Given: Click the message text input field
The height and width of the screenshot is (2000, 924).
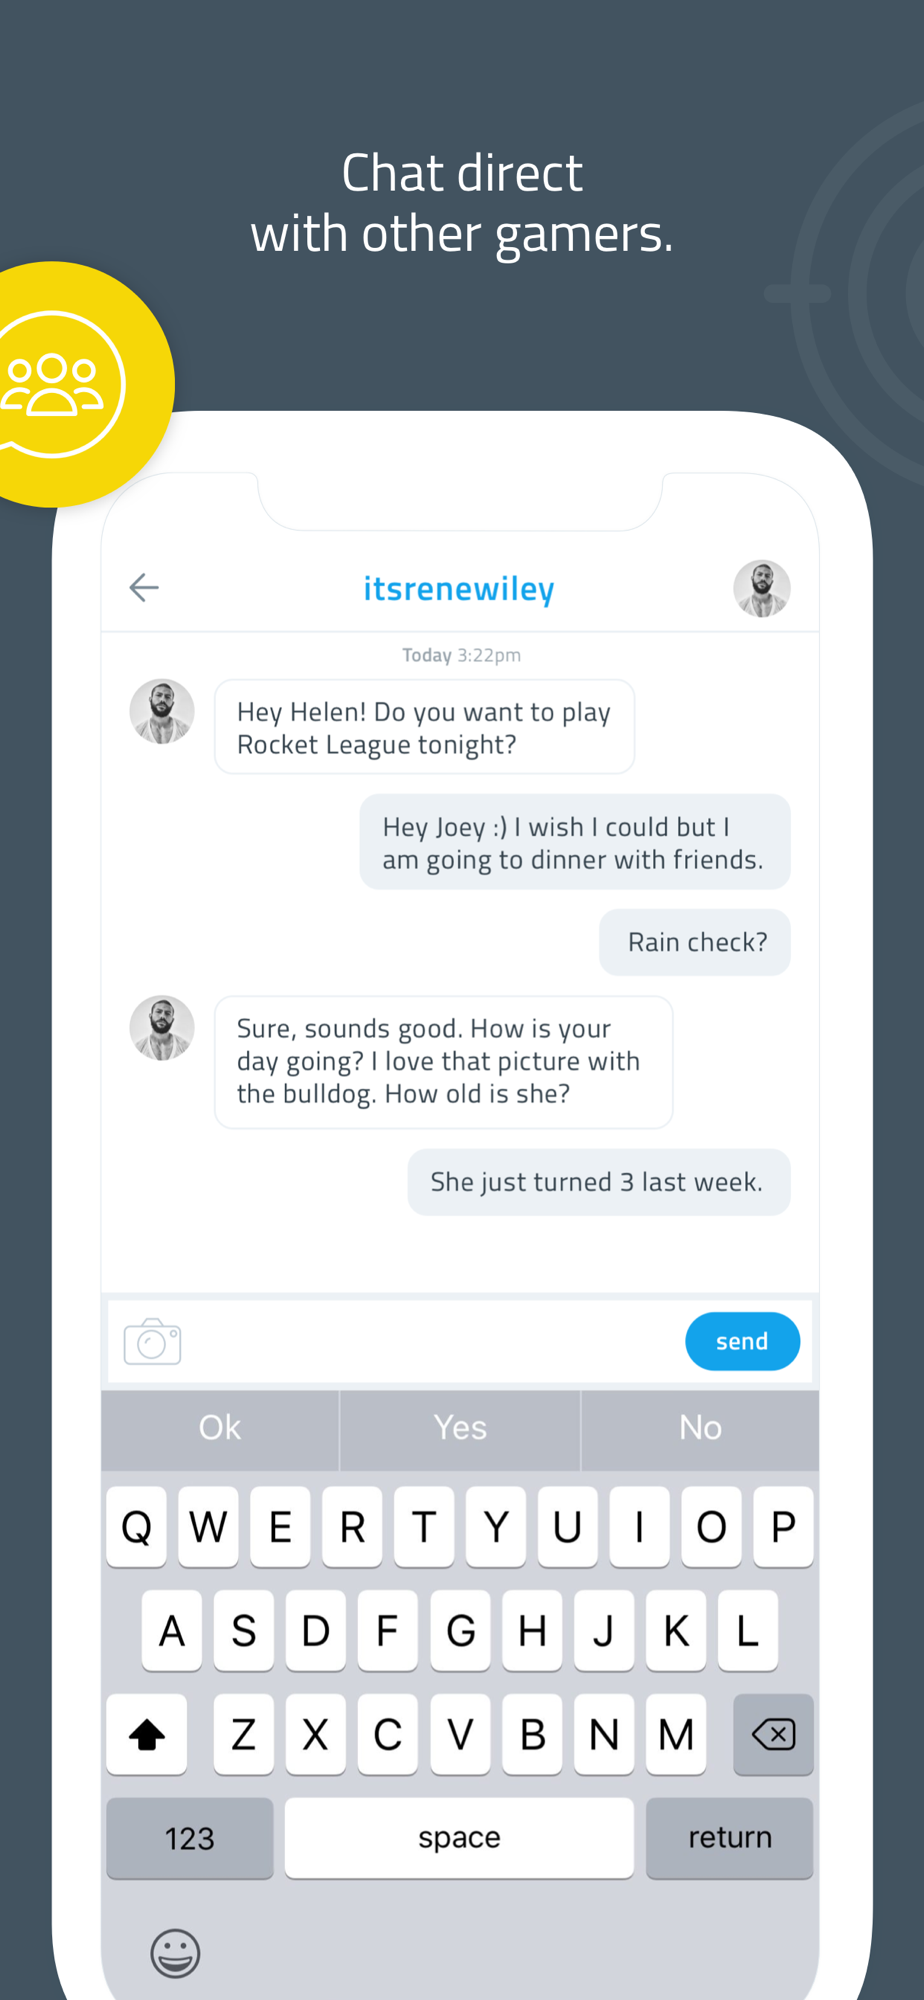Looking at the screenshot, I should pos(430,1342).
